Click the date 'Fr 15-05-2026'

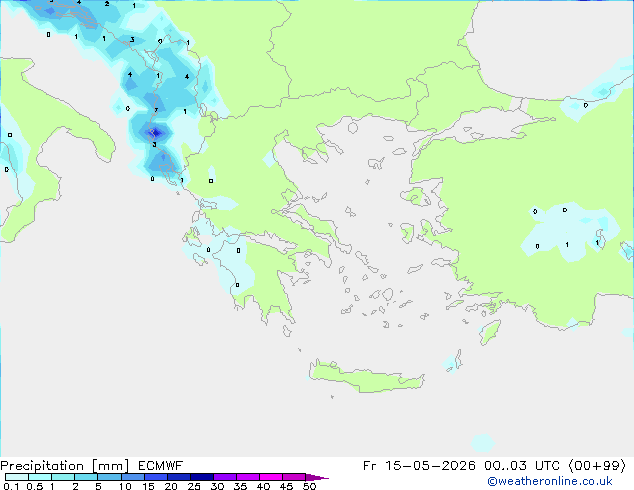(x=419, y=466)
